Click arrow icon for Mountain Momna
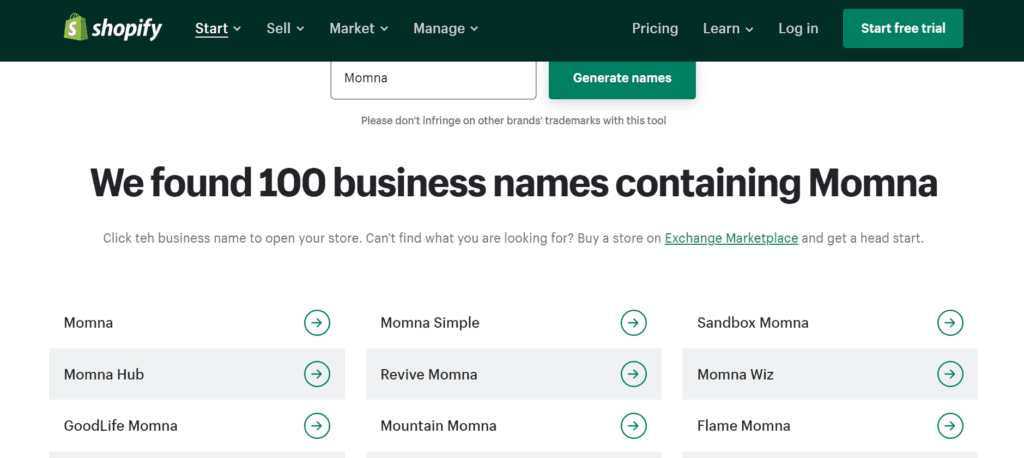 point(633,425)
